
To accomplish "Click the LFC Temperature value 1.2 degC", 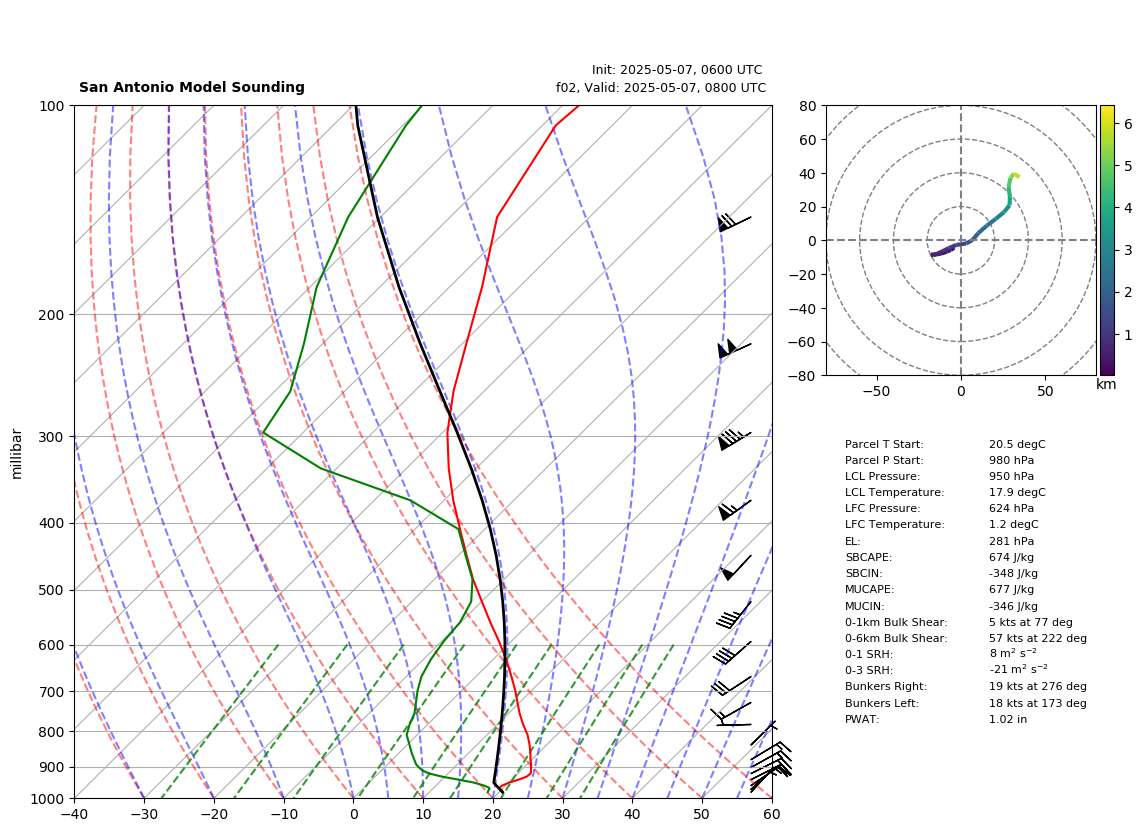I will (1014, 525).
